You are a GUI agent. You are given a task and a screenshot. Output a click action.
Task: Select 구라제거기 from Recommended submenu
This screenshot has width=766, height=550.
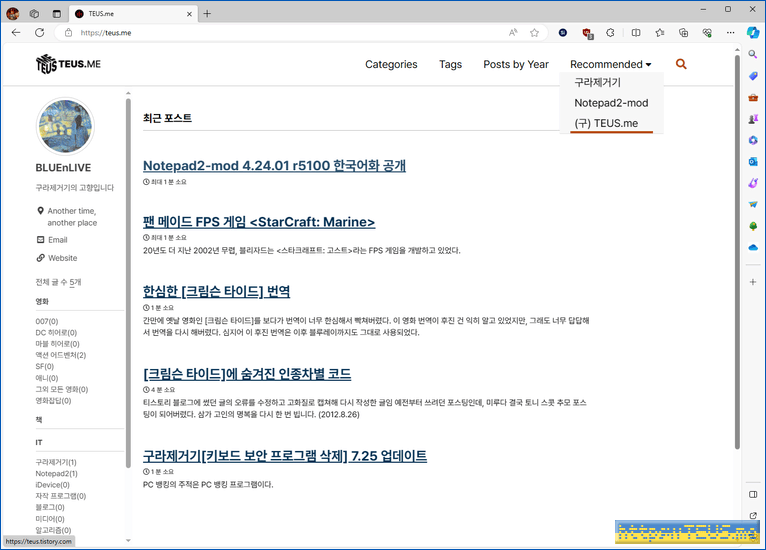pos(597,82)
